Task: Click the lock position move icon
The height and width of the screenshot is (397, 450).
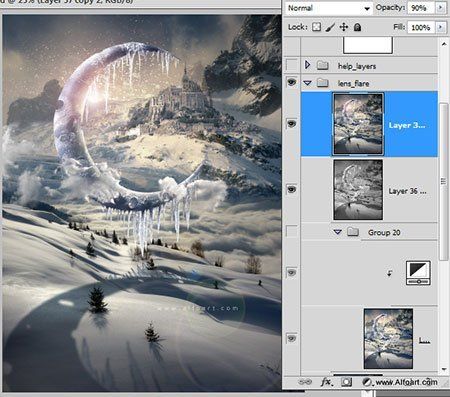Action: point(344,27)
